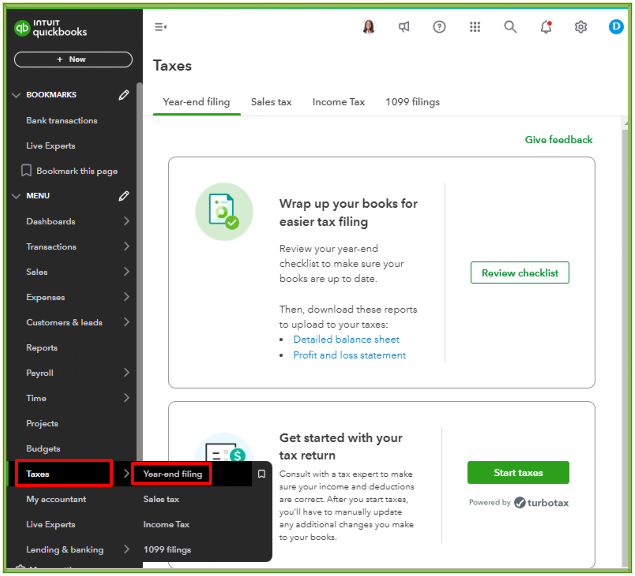The width and height of the screenshot is (635, 576).
Task: Select 1099 filings in Taxes flyout
Action: click(x=167, y=550)
